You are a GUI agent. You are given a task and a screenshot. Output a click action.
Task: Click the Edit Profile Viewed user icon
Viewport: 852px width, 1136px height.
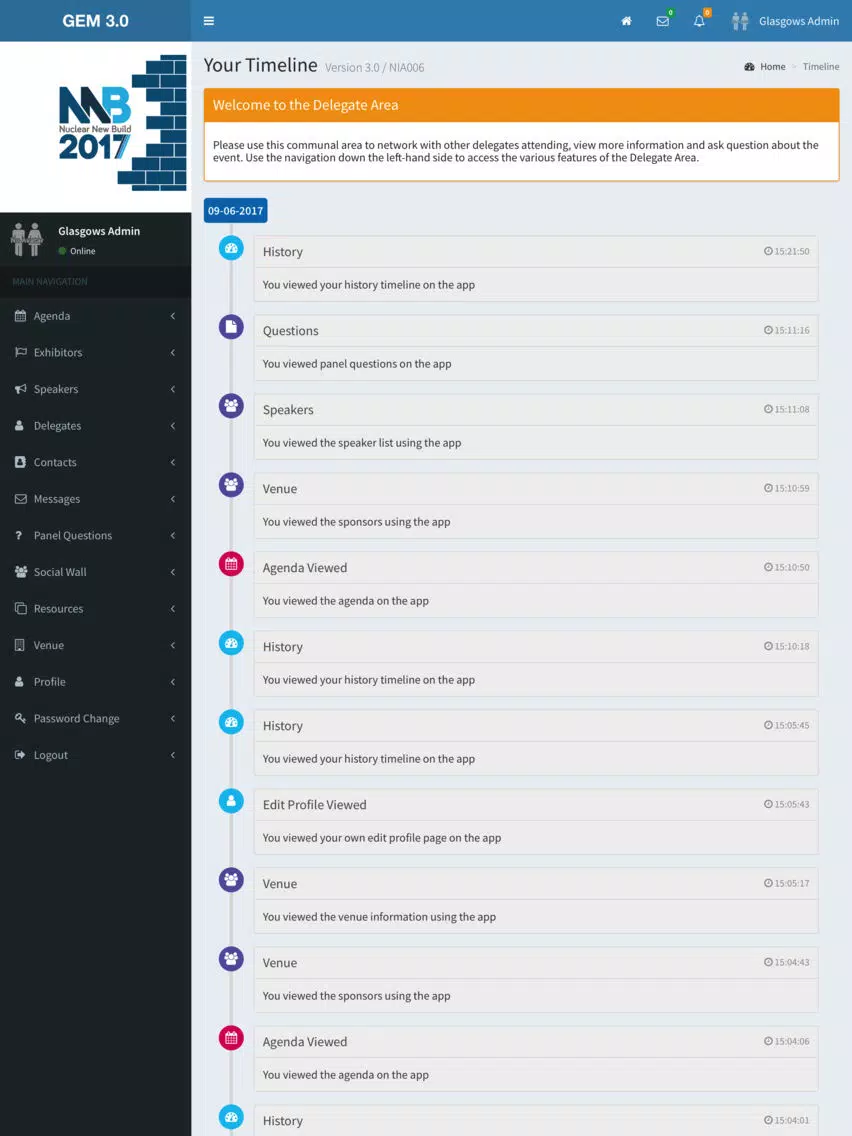pyautogui.click(x=231, y=801)
